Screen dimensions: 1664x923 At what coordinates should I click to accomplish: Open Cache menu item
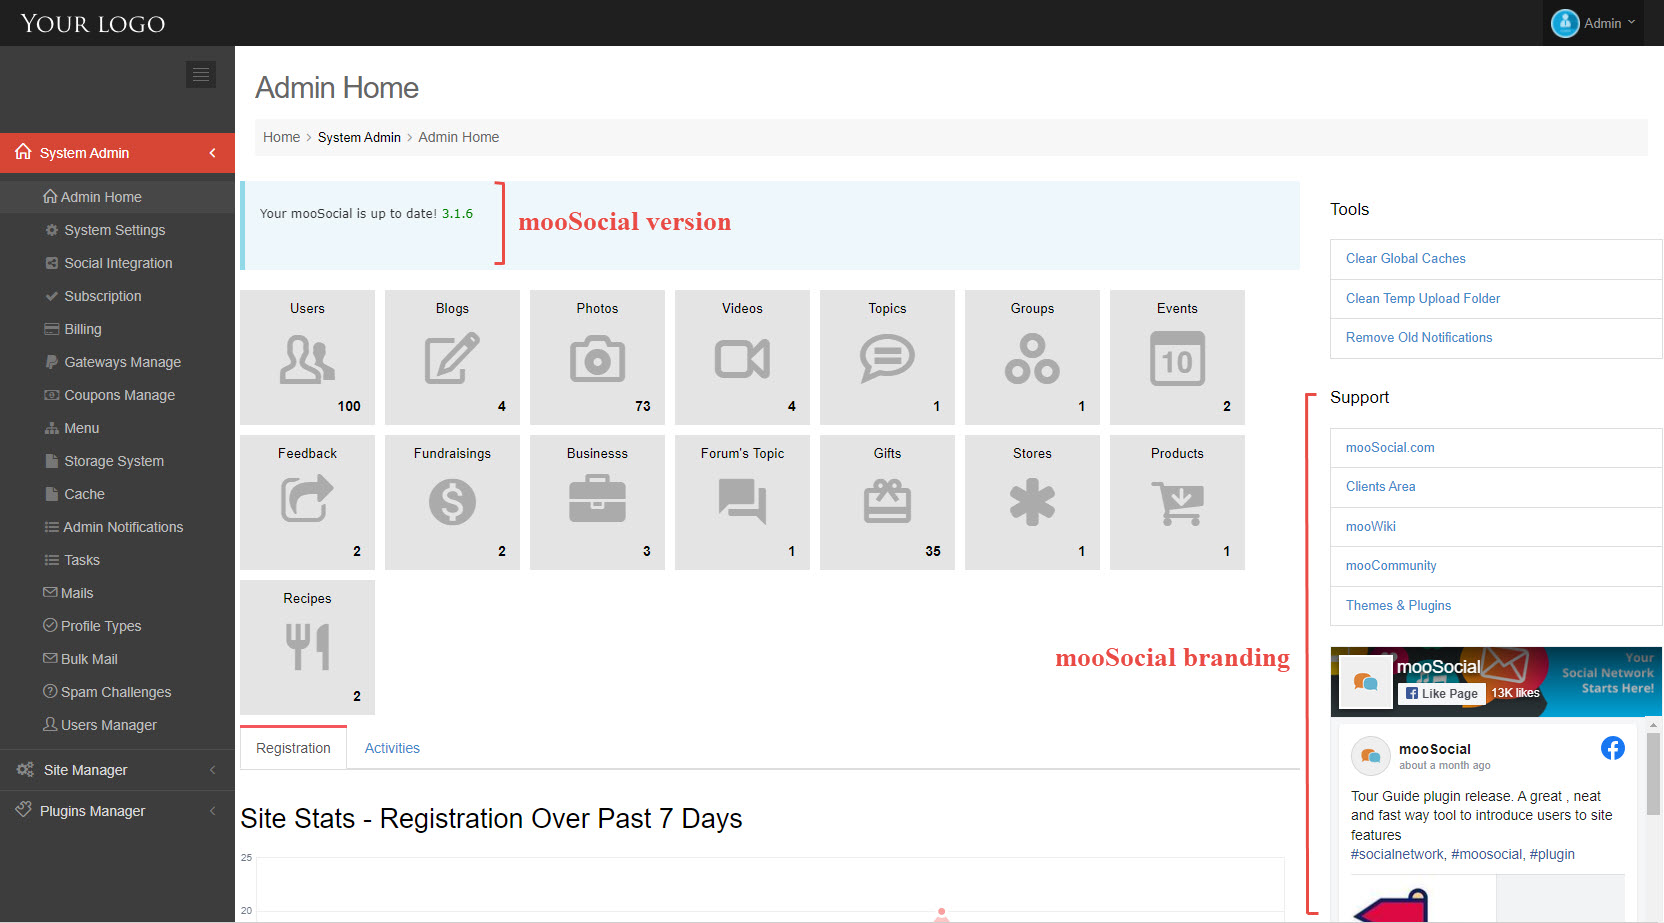[117, 494]
